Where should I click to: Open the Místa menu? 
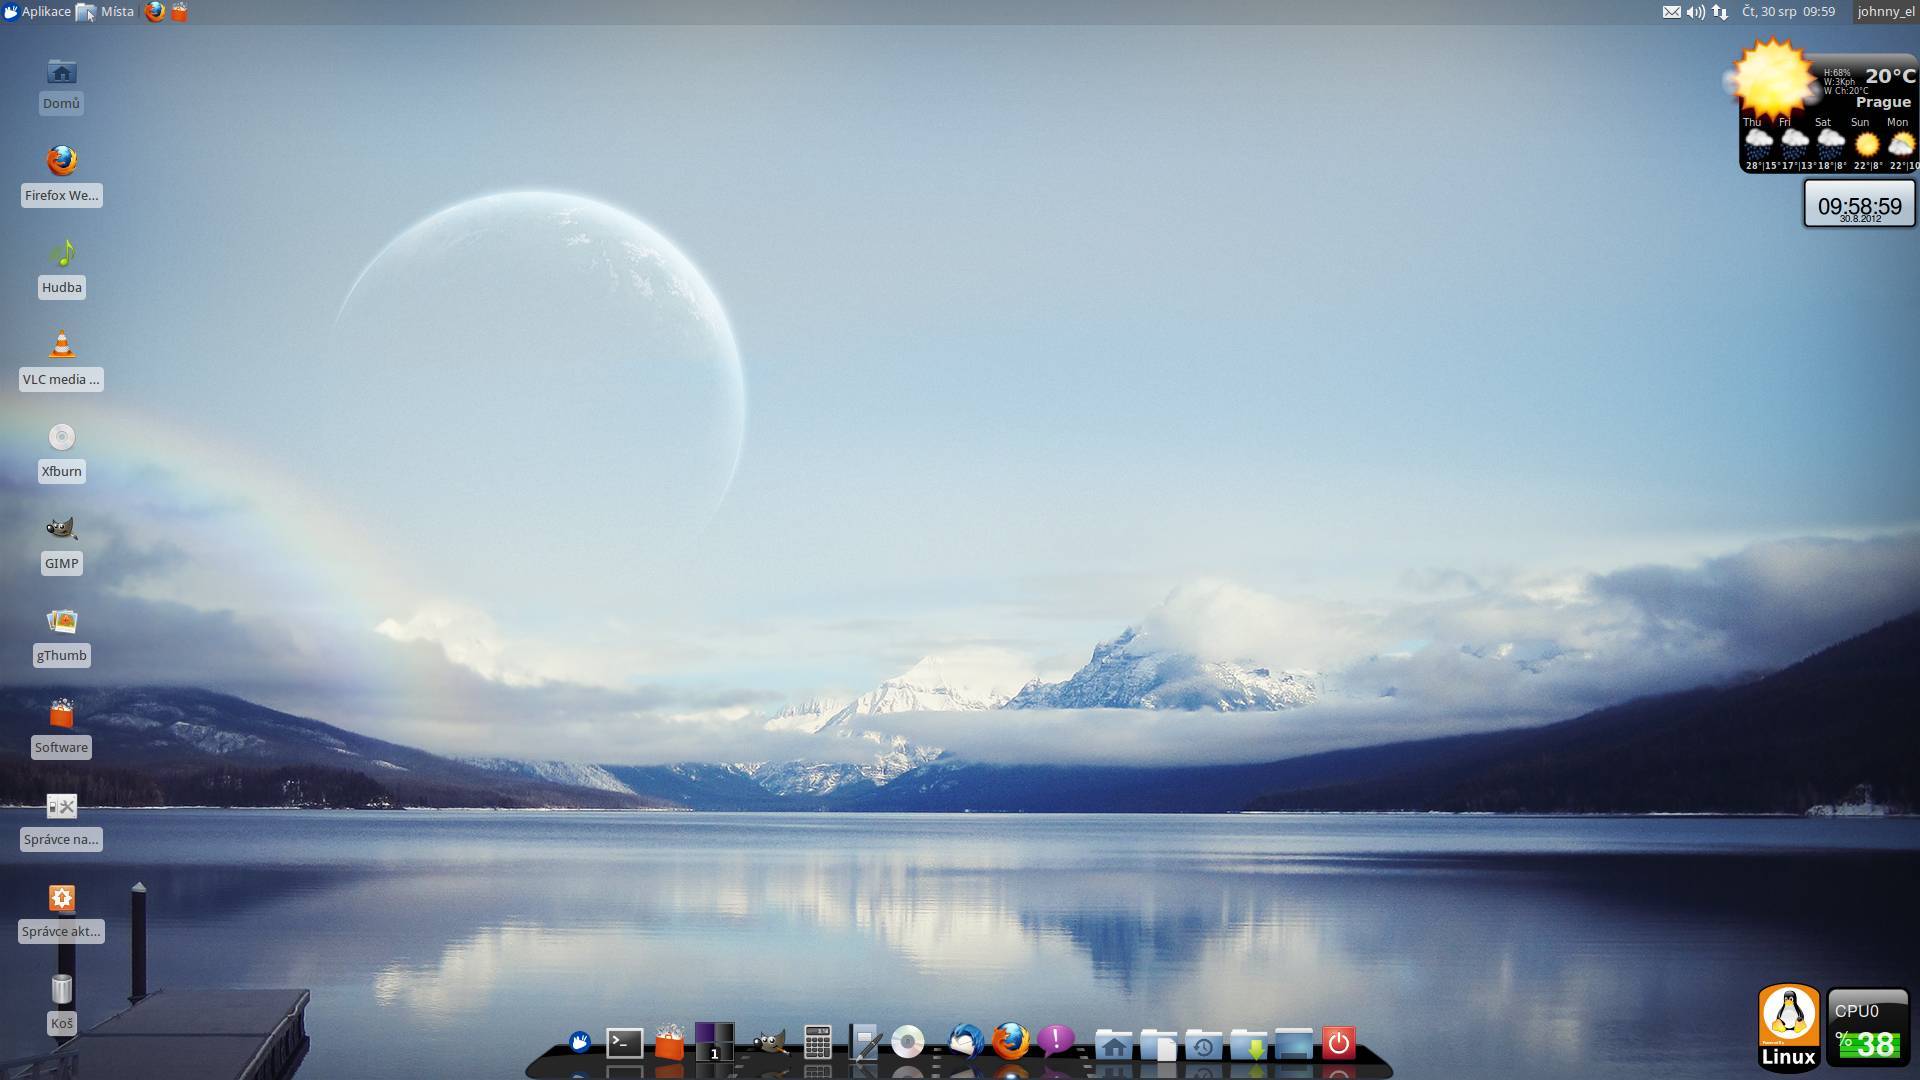point(106,12)
